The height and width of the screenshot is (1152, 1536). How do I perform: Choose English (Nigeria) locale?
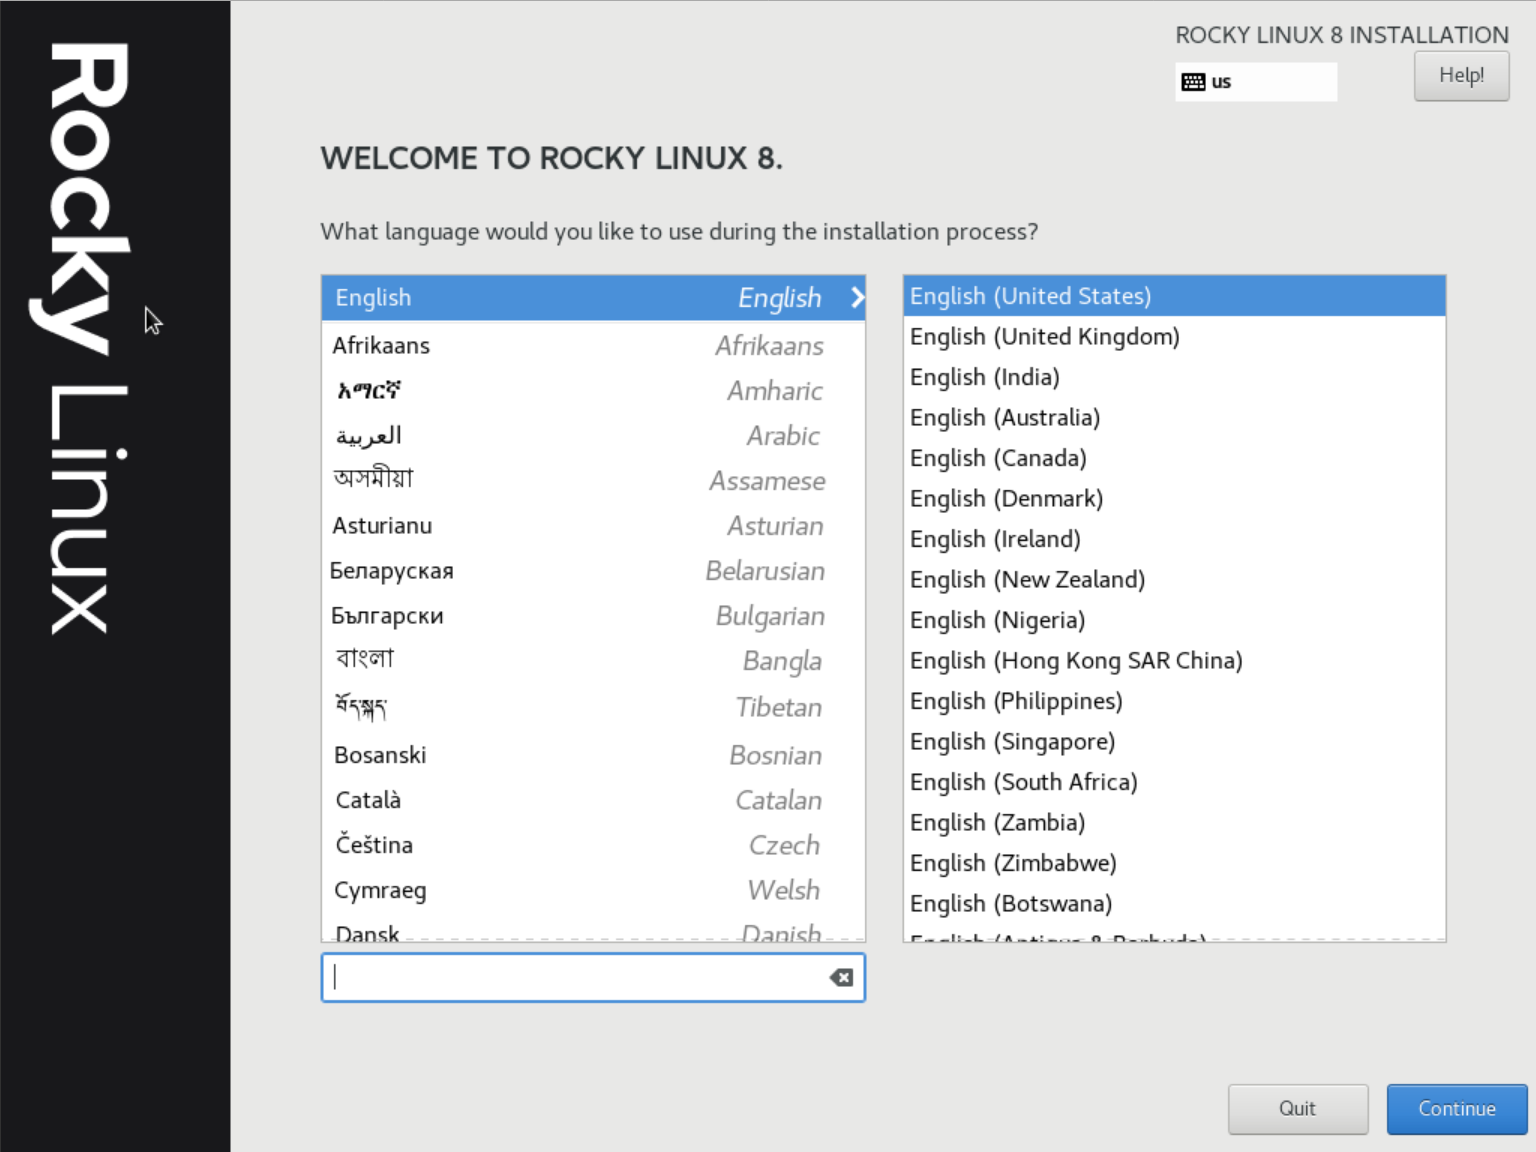[x=1174, y=620]
